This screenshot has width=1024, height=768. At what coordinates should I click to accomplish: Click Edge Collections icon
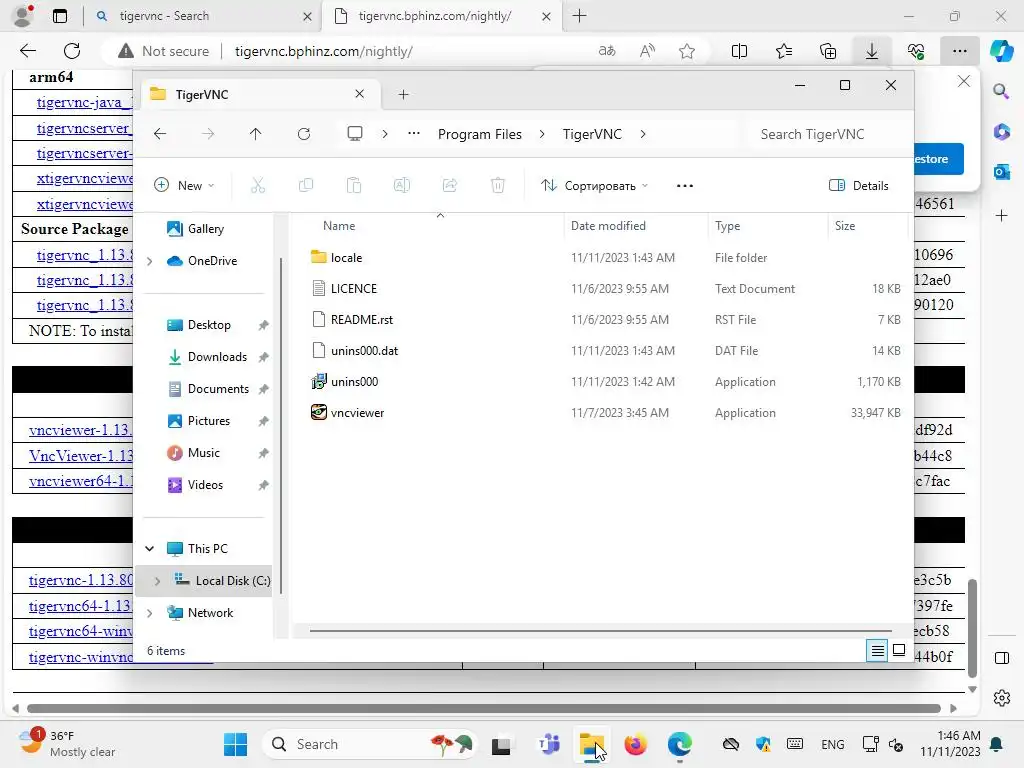[827, 51]
